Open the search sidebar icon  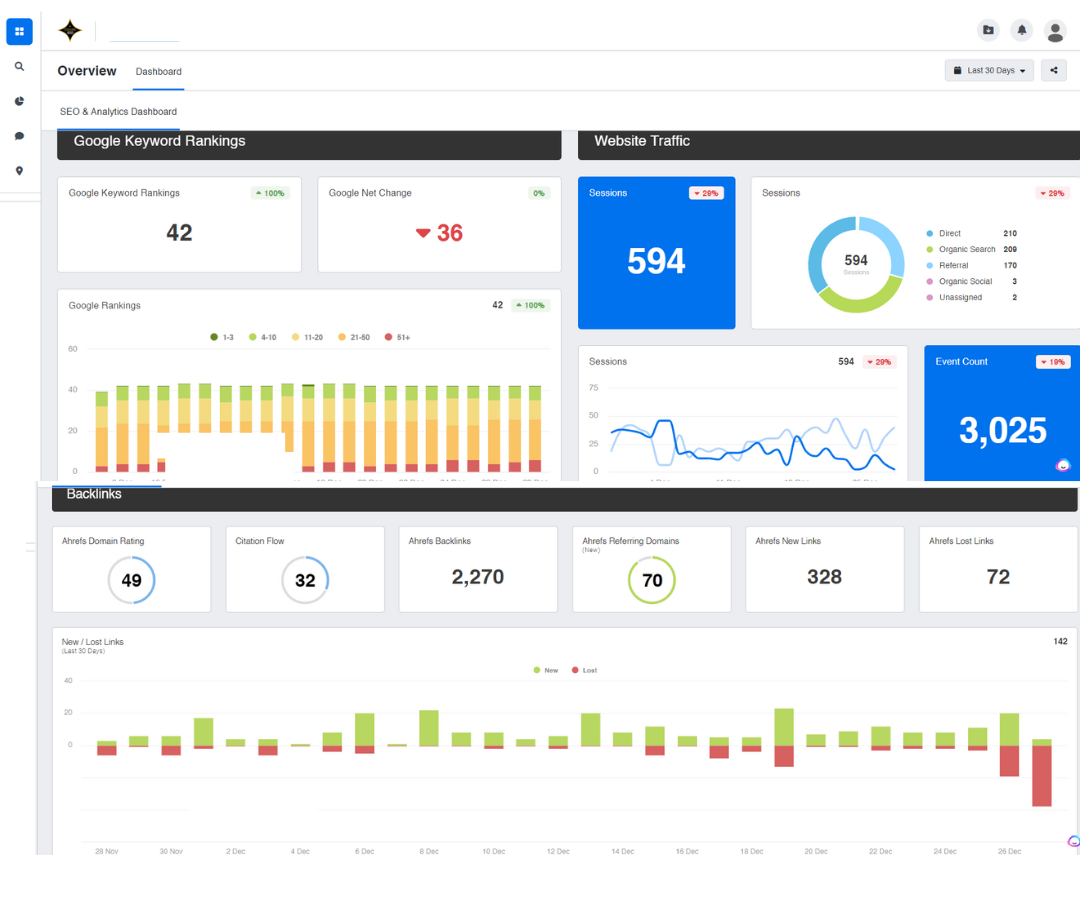[x=19, y=66]
